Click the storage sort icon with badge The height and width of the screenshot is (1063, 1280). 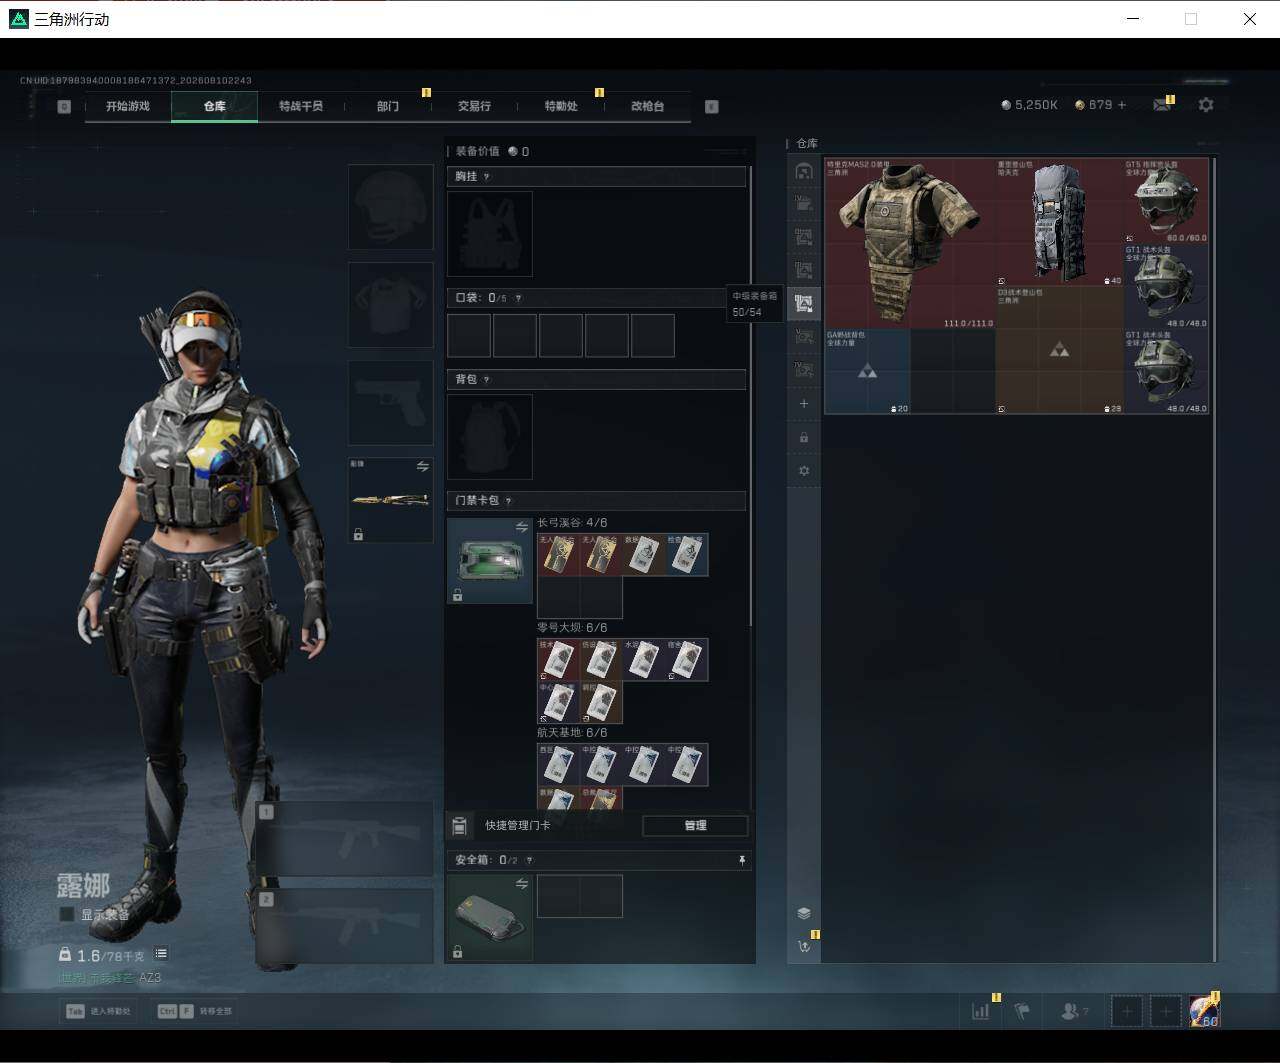point(804,946)
